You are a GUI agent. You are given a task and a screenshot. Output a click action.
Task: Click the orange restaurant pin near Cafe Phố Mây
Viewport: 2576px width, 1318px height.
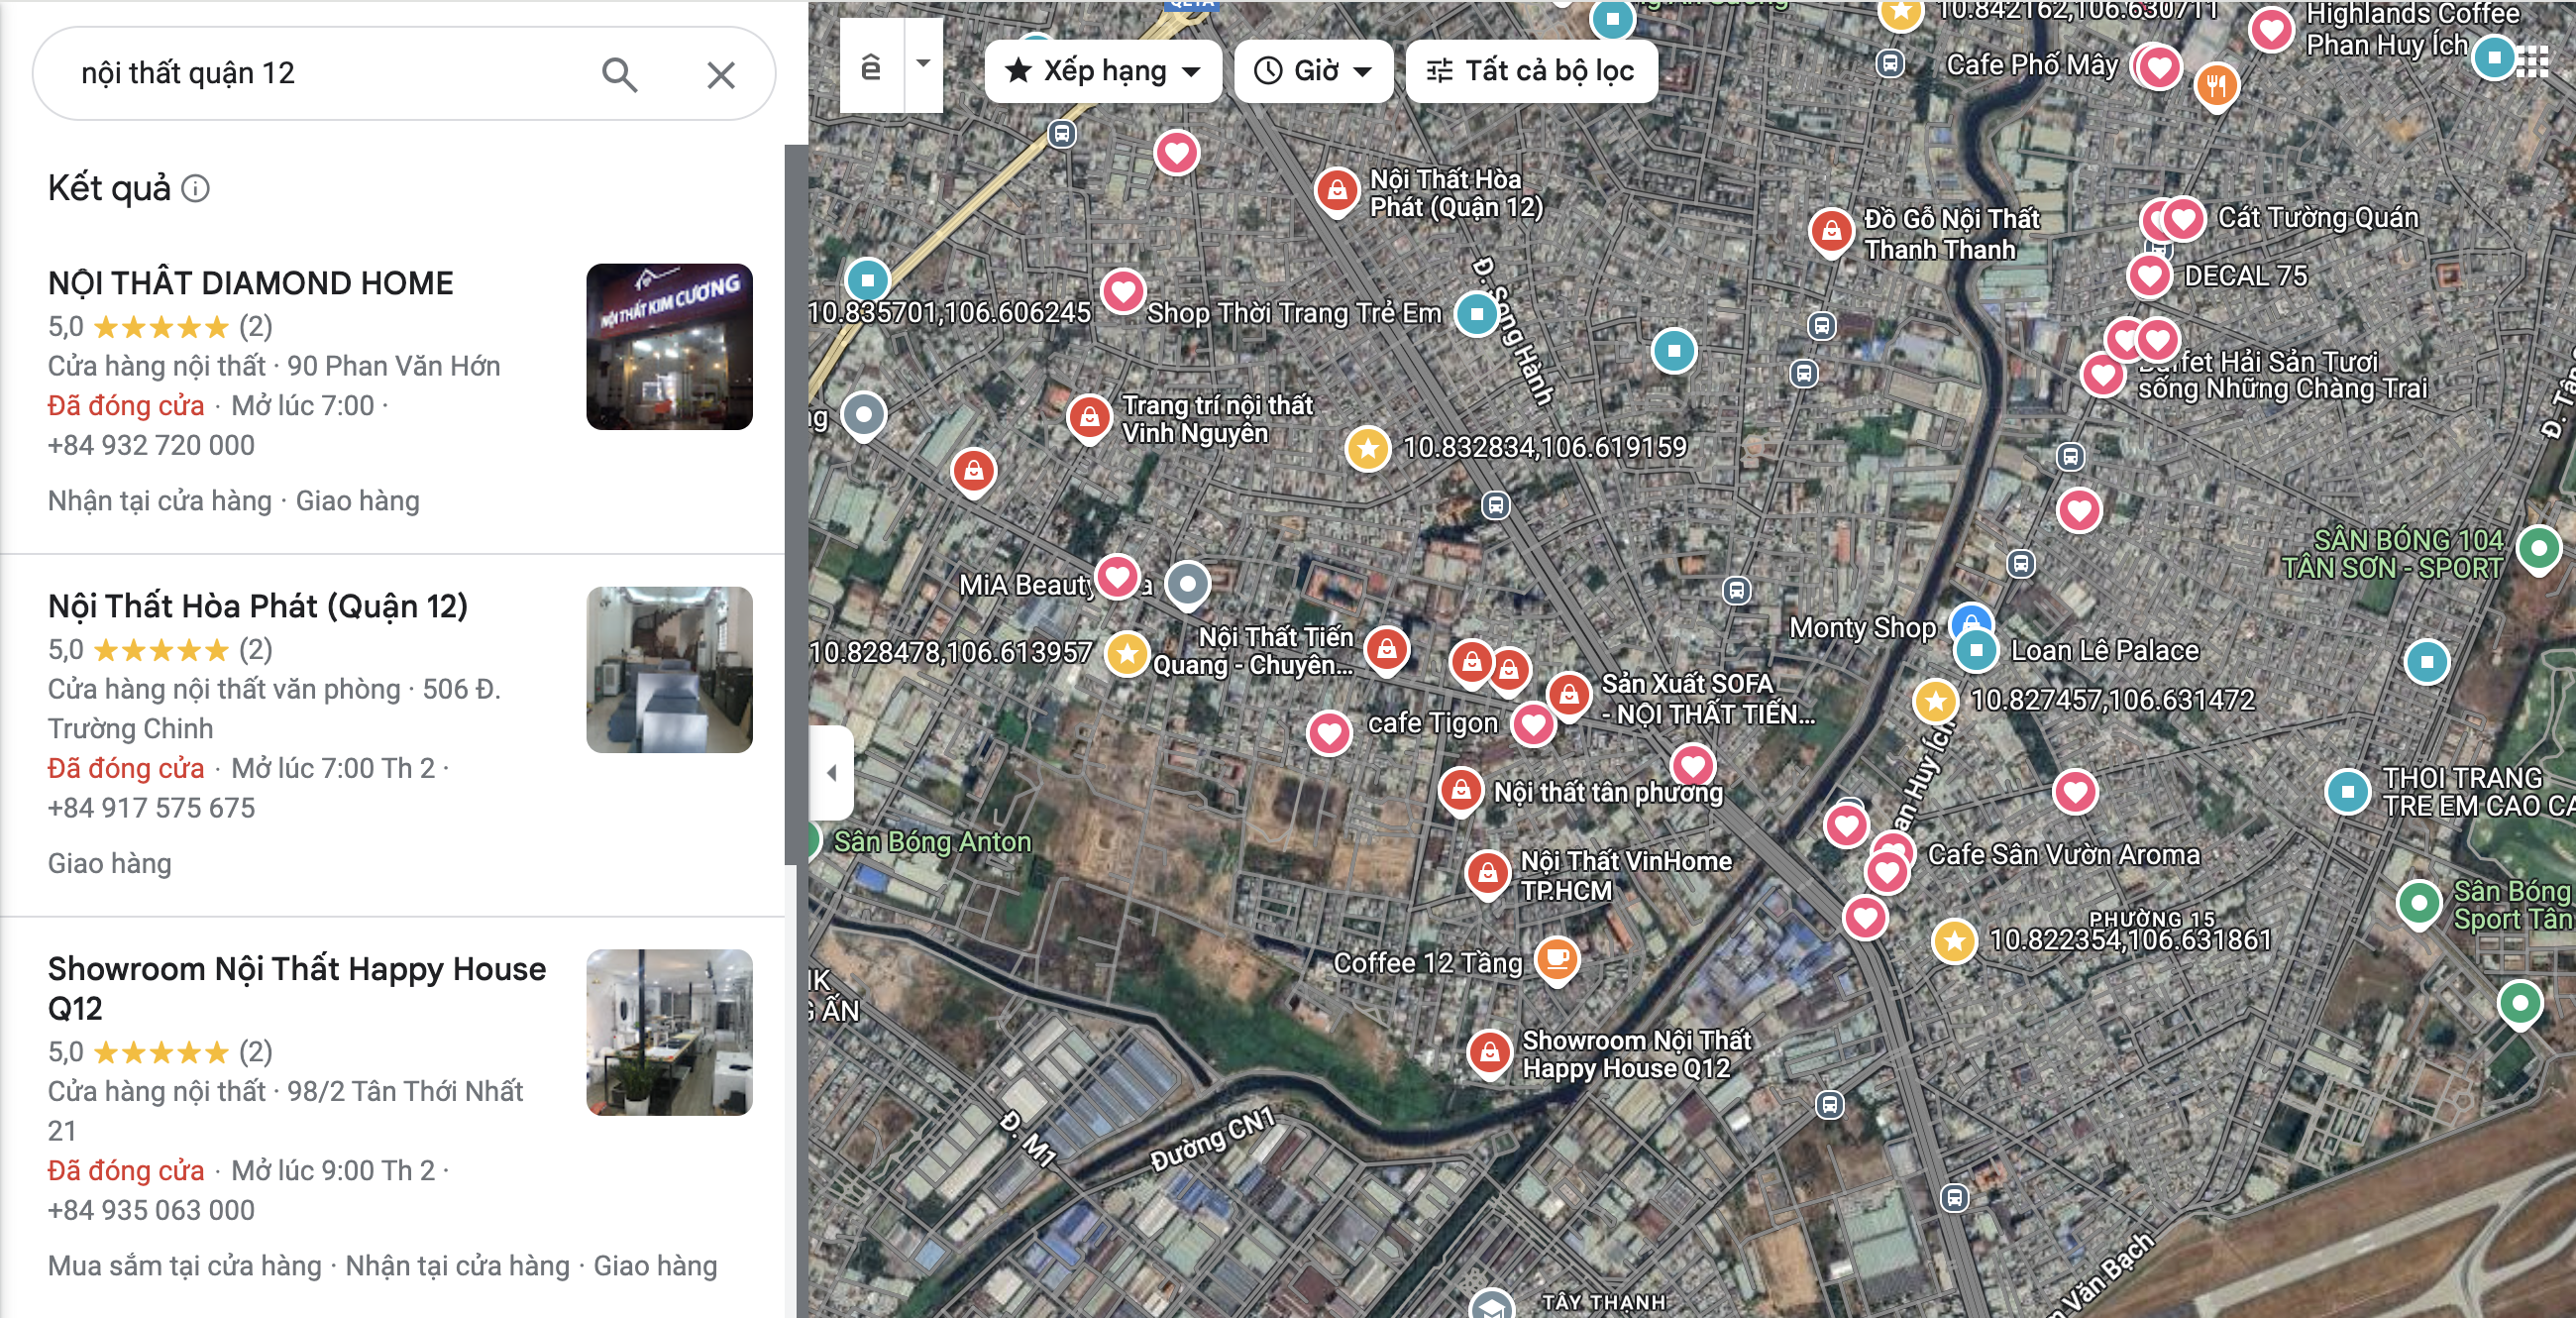click(2216, 87)
